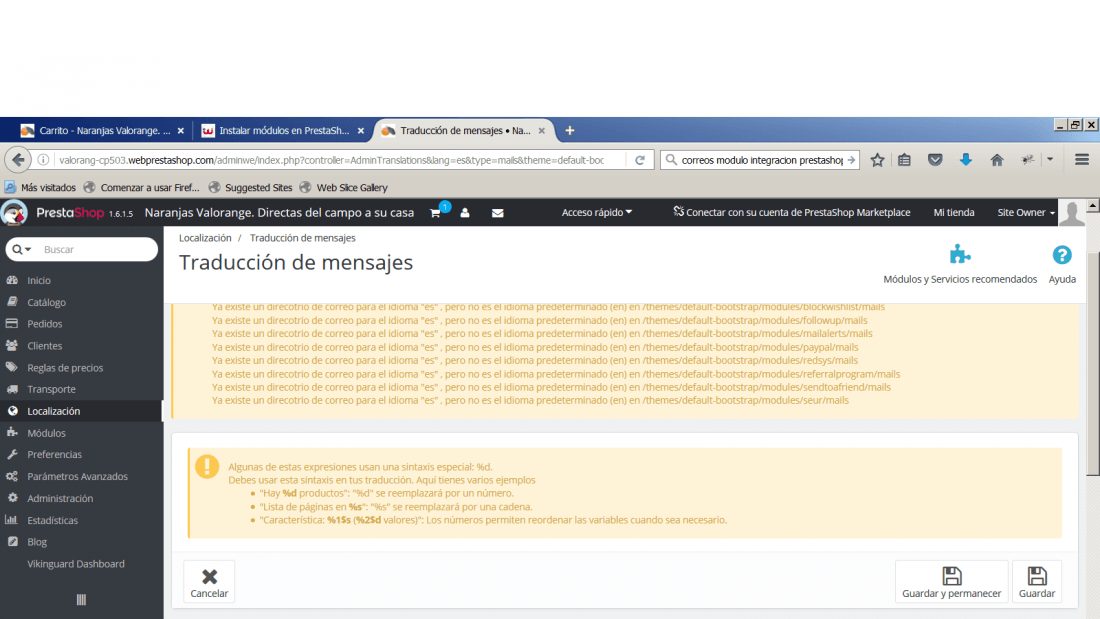Screen dimensions: 1100x619
Task: Click the Firefox back arrow button
Action: (18, 160)
